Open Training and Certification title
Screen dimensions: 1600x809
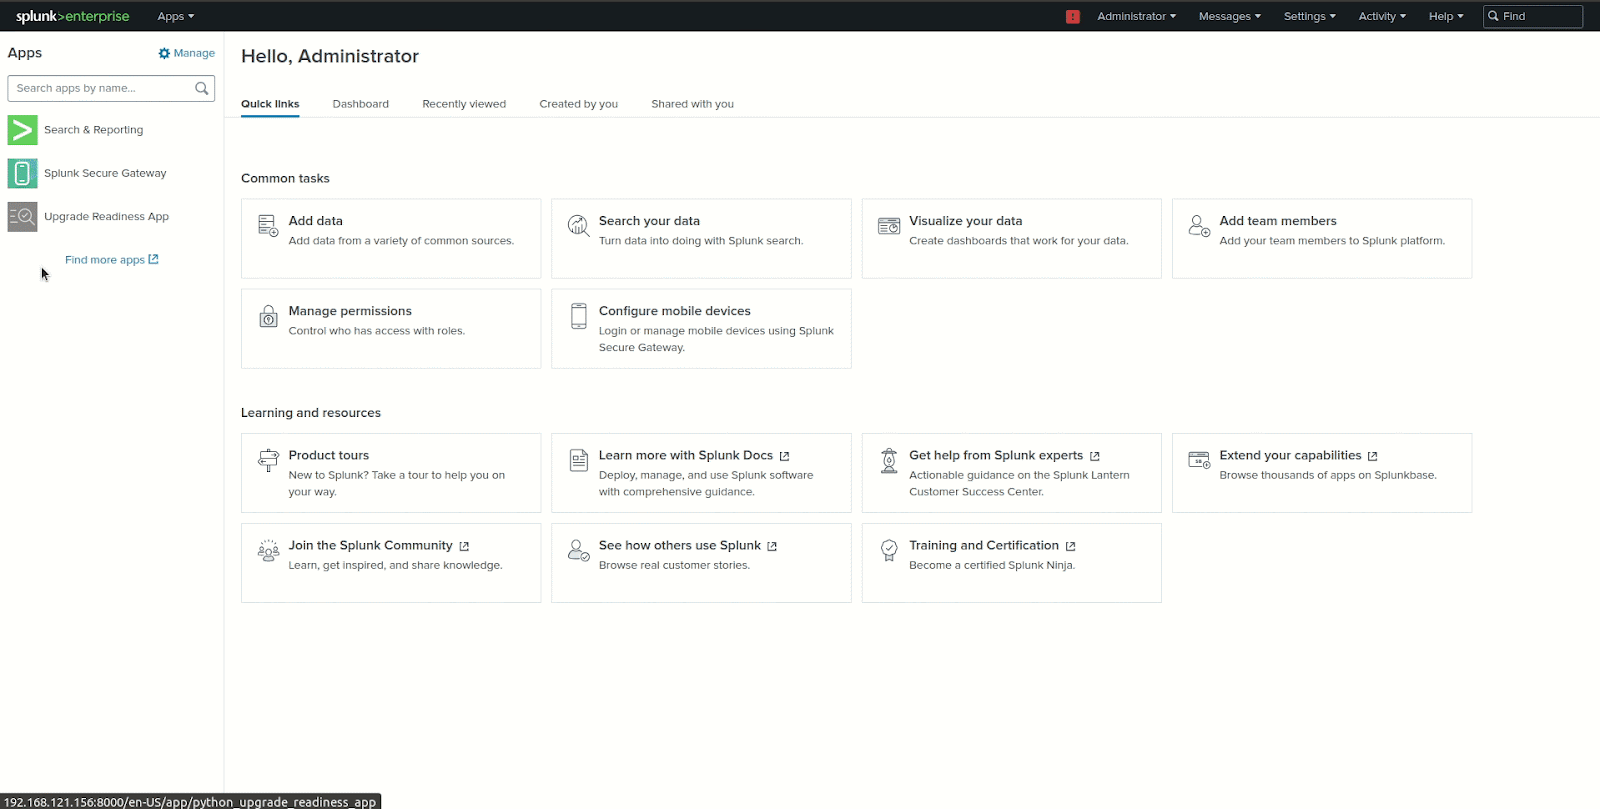click(x=984, y=545)
